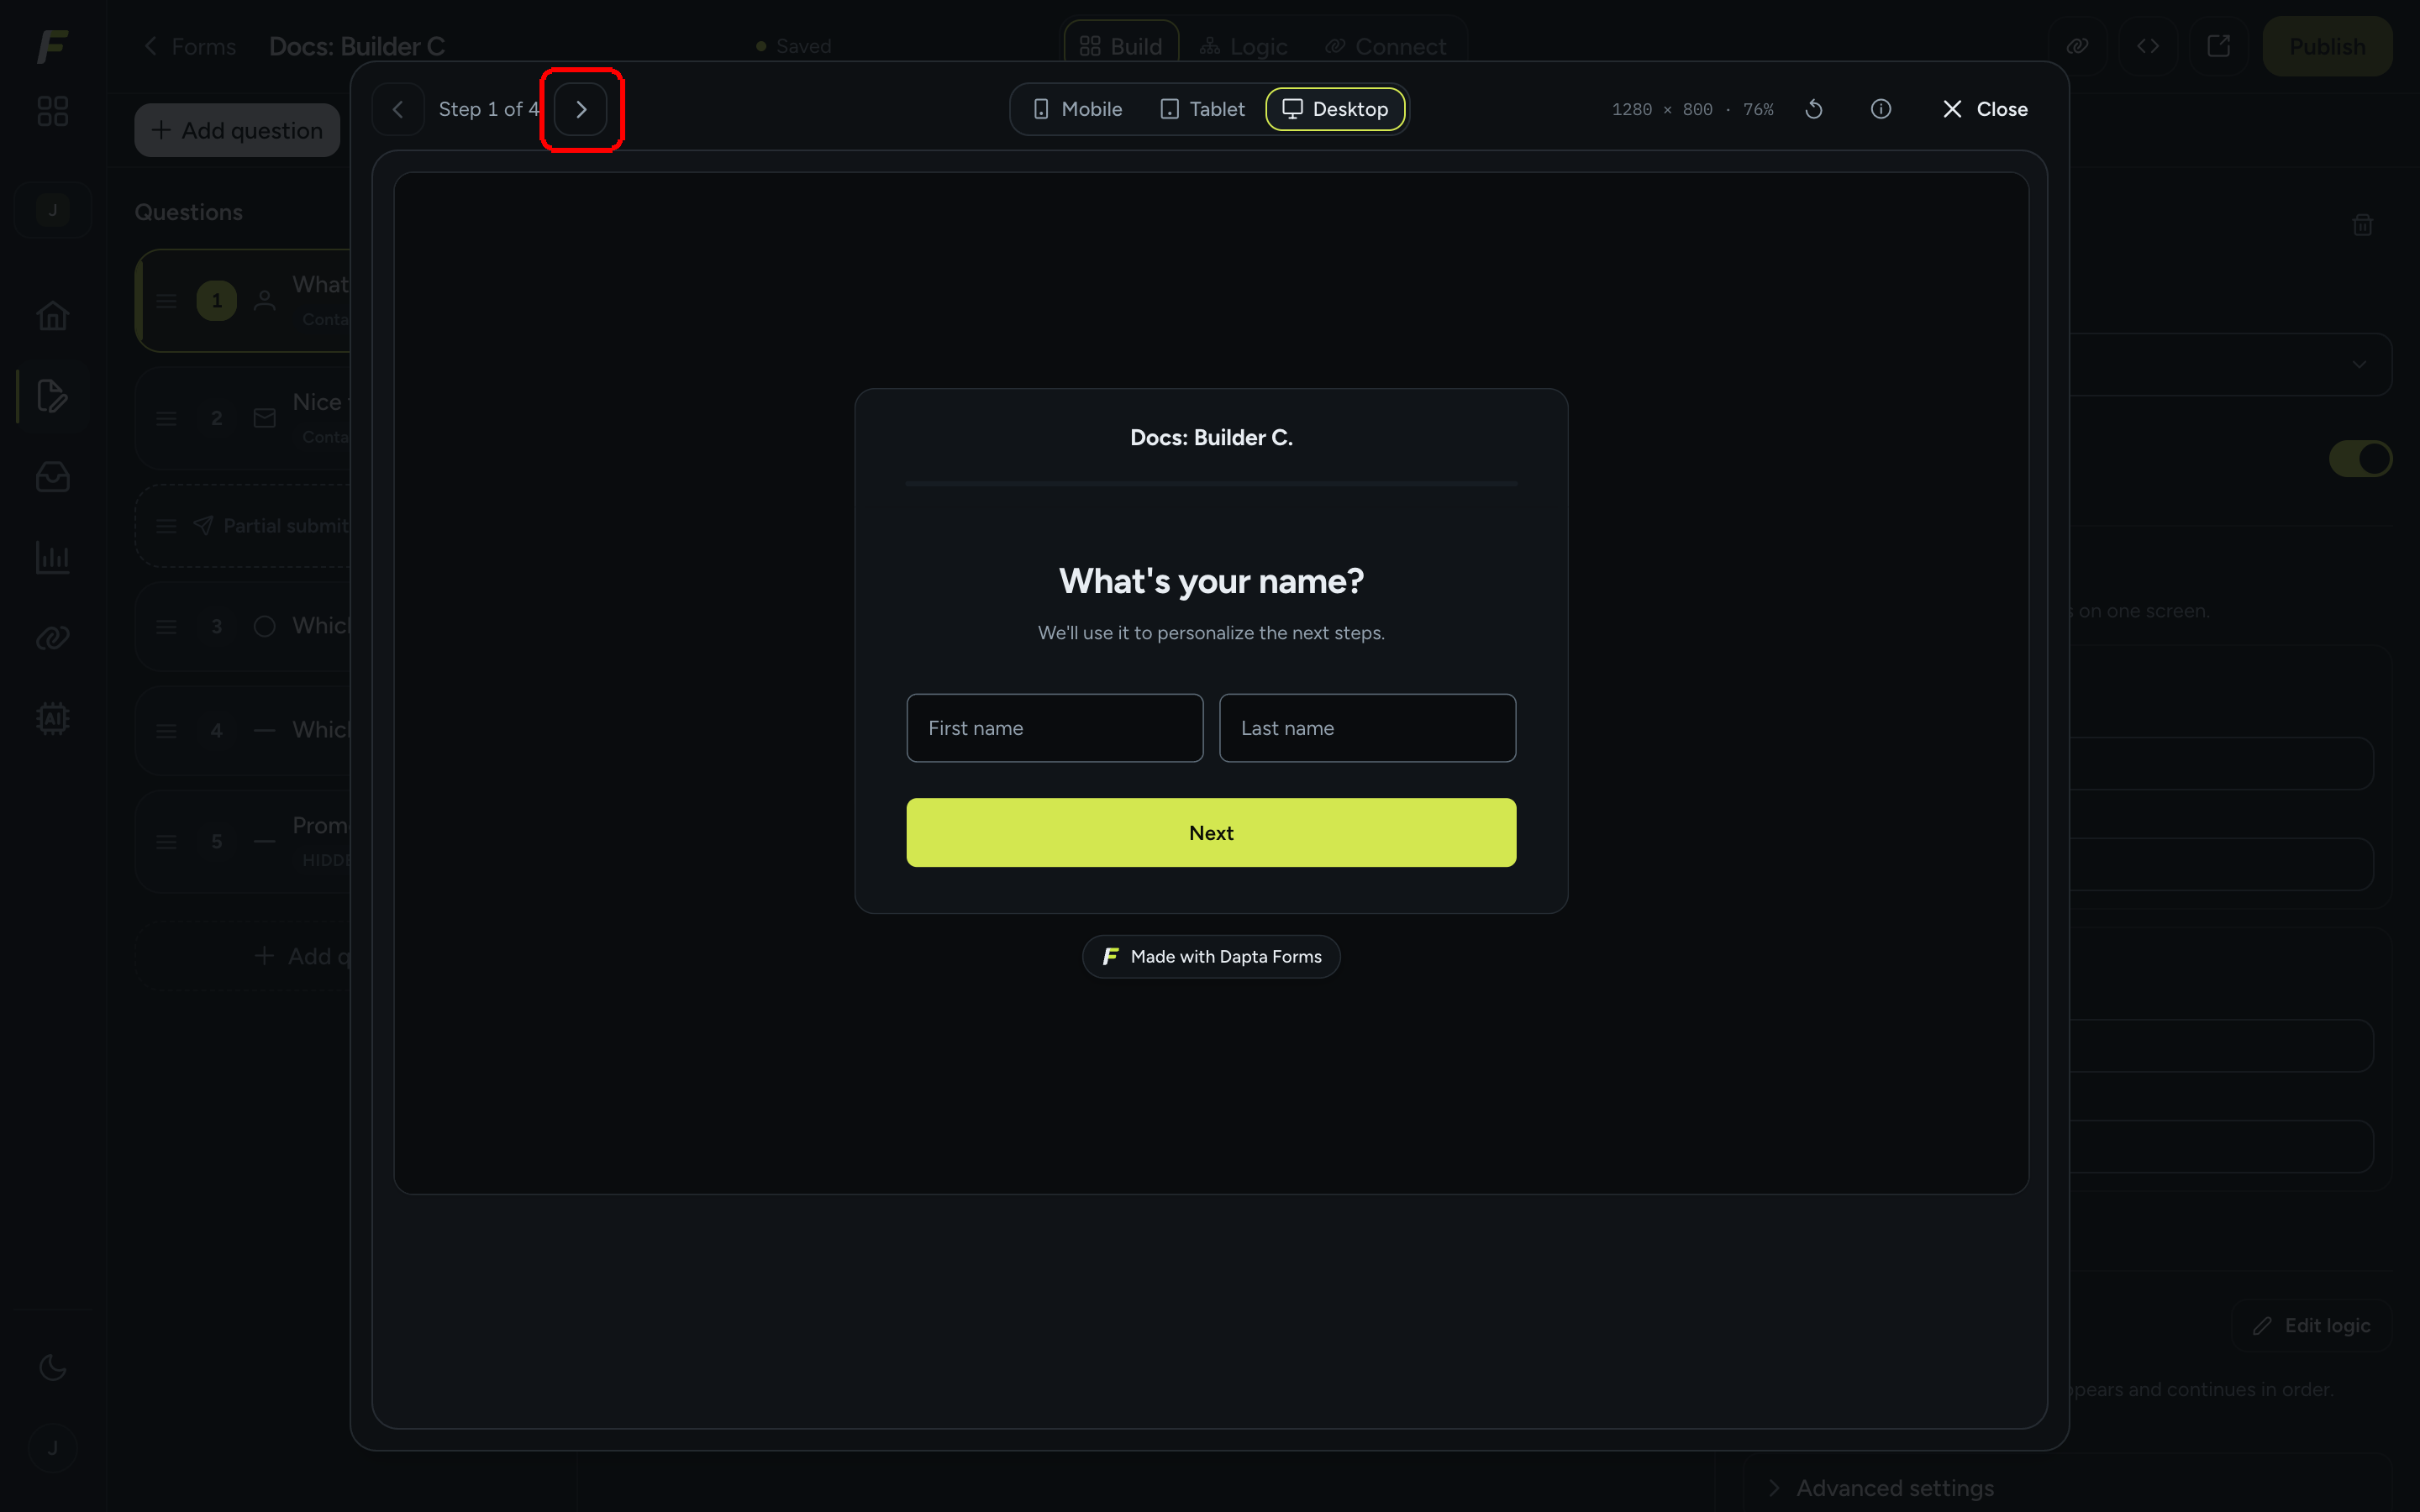
Task: Toggle dark mode moon icon
Action: pyautogui.click(x=53, y=1367)
